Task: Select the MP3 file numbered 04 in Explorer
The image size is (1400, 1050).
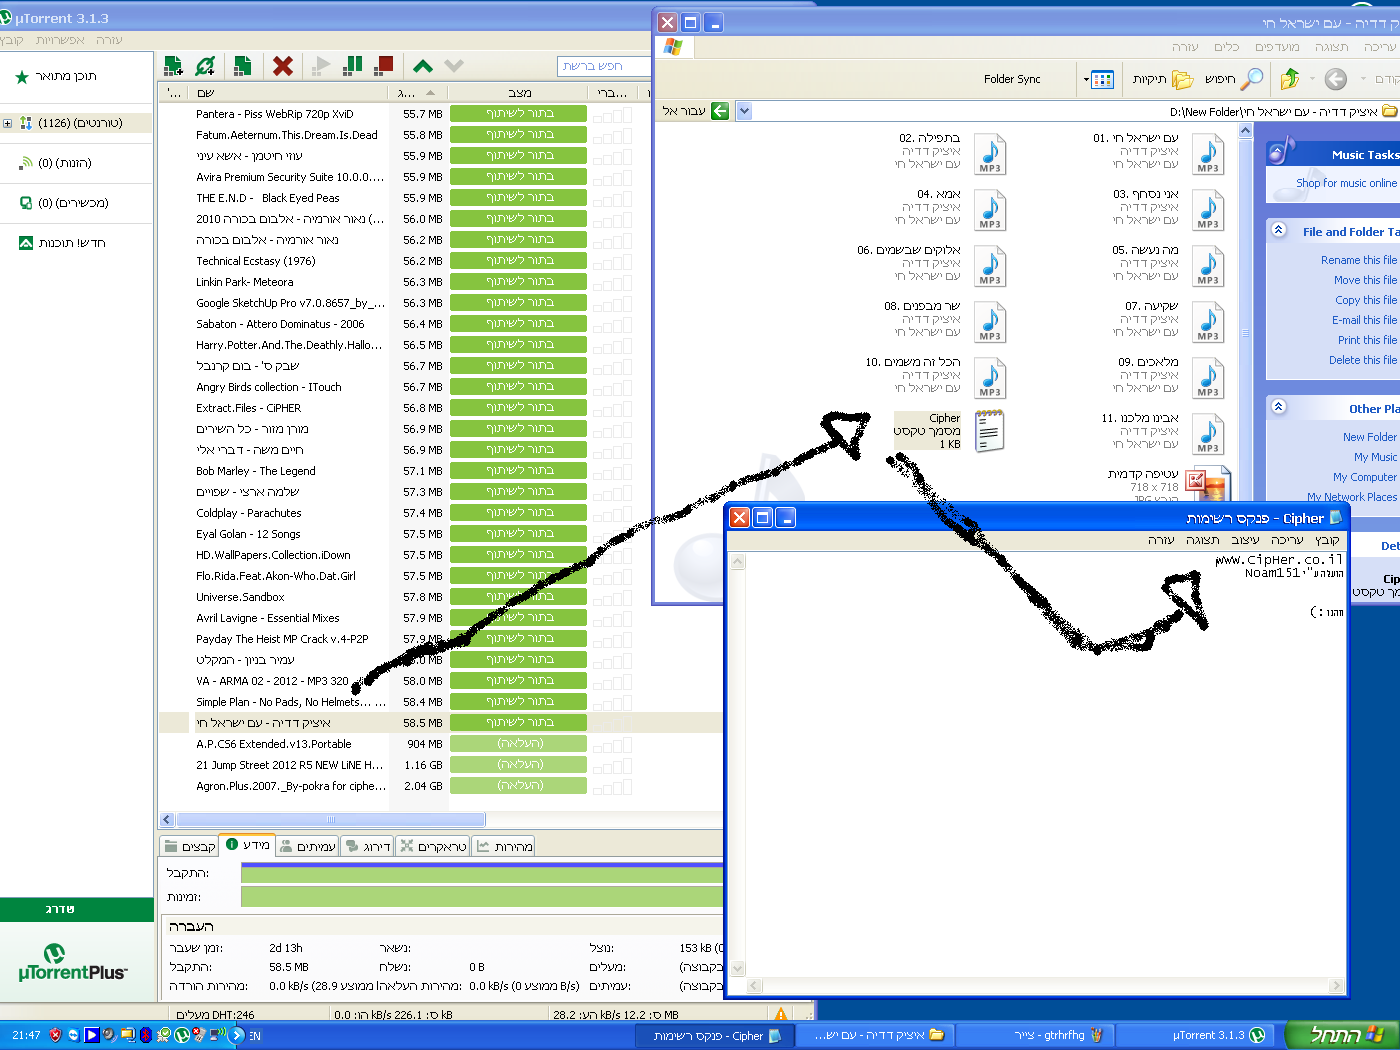Action: pos(990,210)
